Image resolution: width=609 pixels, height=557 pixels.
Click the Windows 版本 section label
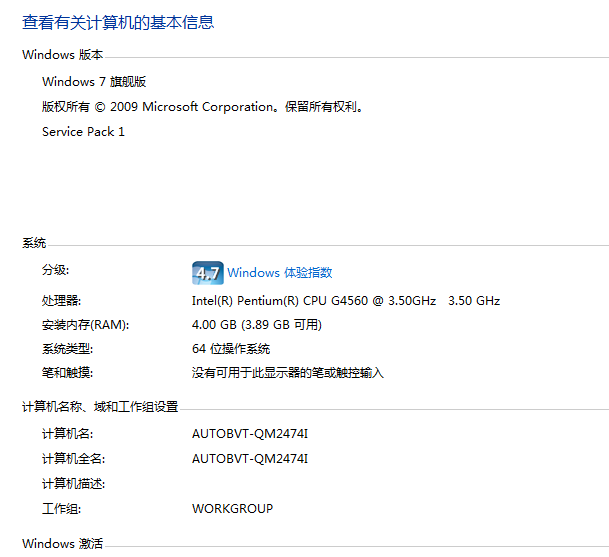coord(63,55)
